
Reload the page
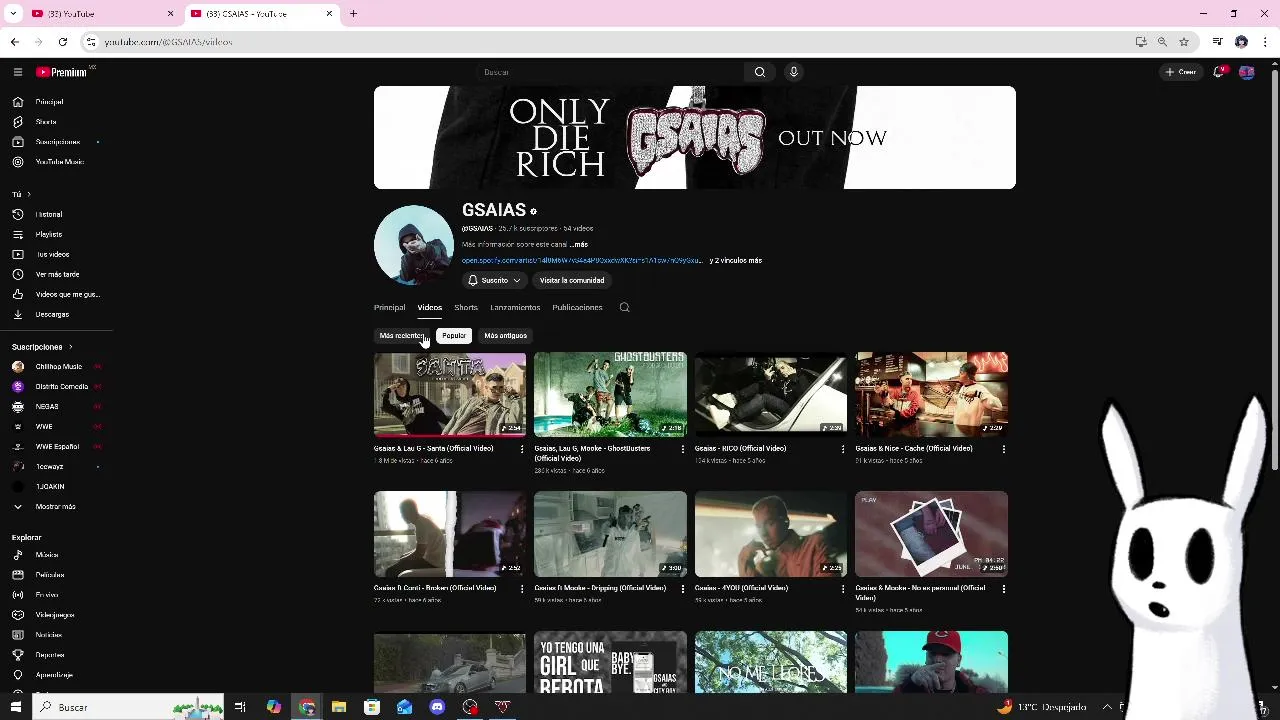[62, 42]
